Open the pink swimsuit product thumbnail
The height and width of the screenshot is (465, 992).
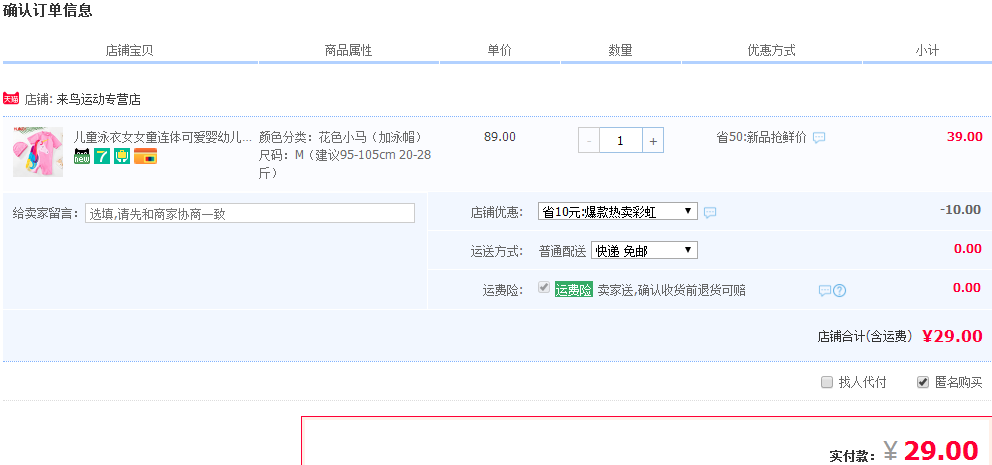[x=38, y=152]
